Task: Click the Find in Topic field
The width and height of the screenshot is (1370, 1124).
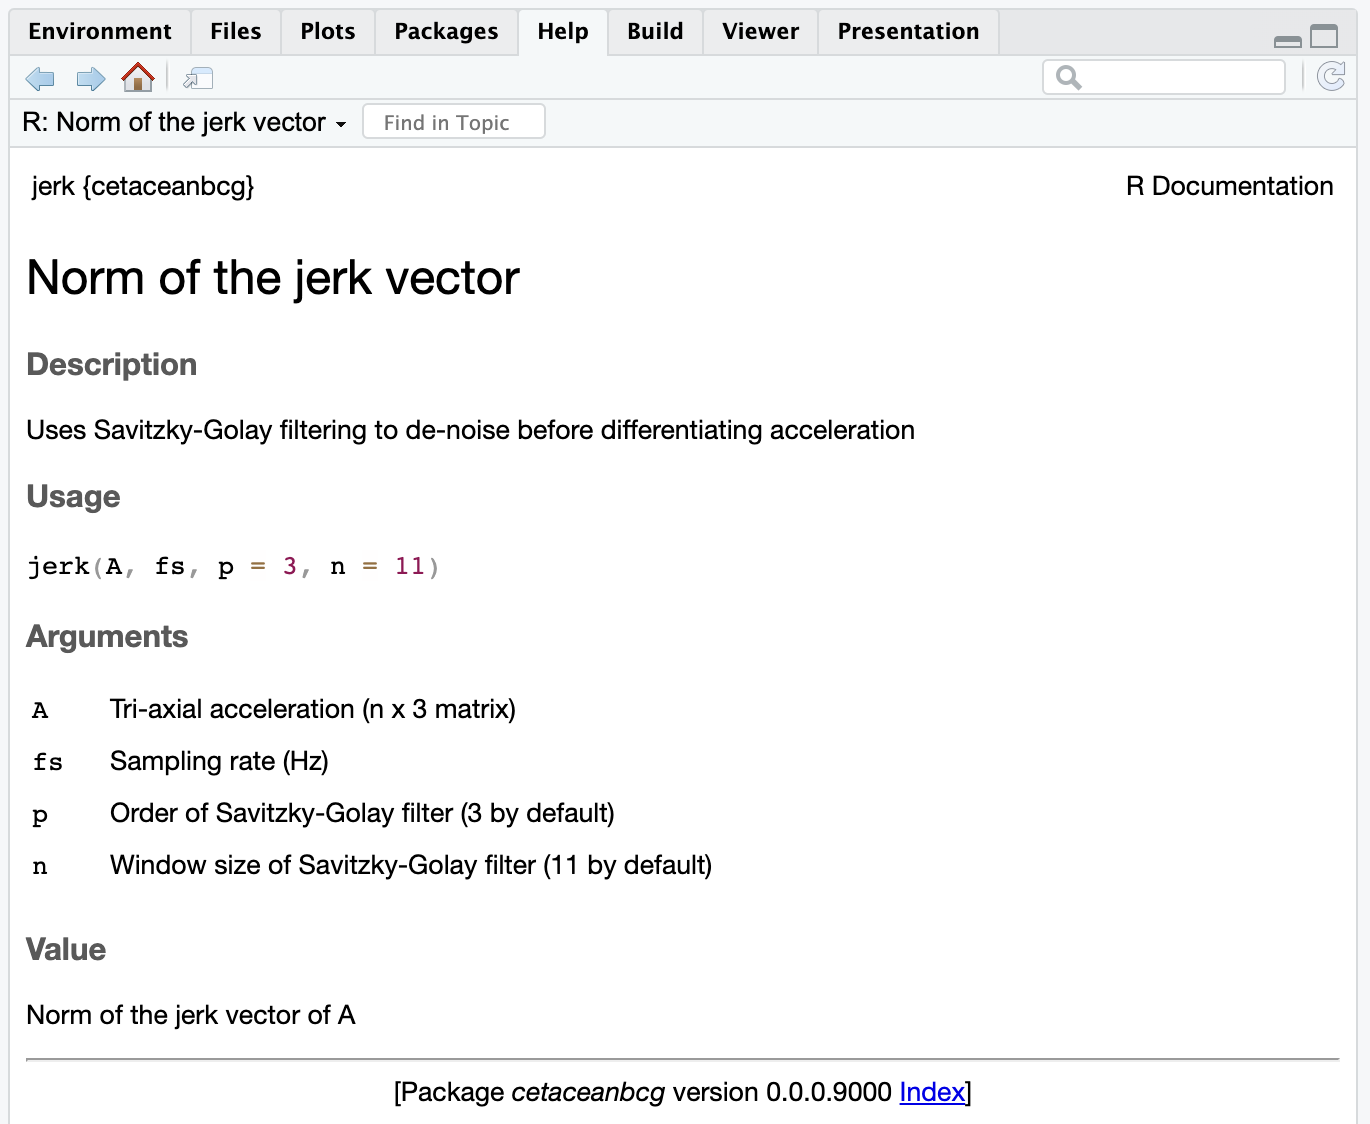Action: coord(454,122)
